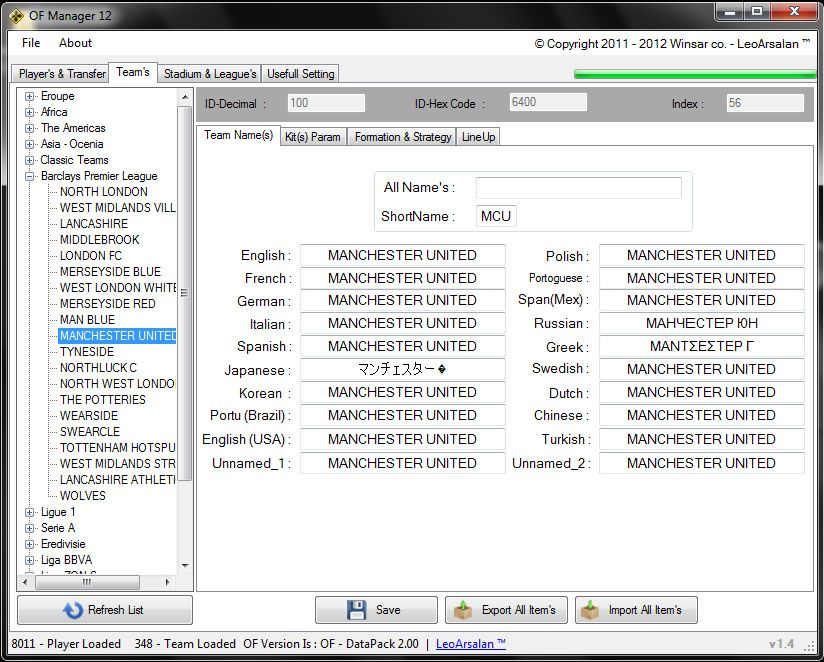Image resolution: width=824 pixels, height=662 pixels.
Task: Open the Kit(s) Param tab
Action: tap(312, 137)
